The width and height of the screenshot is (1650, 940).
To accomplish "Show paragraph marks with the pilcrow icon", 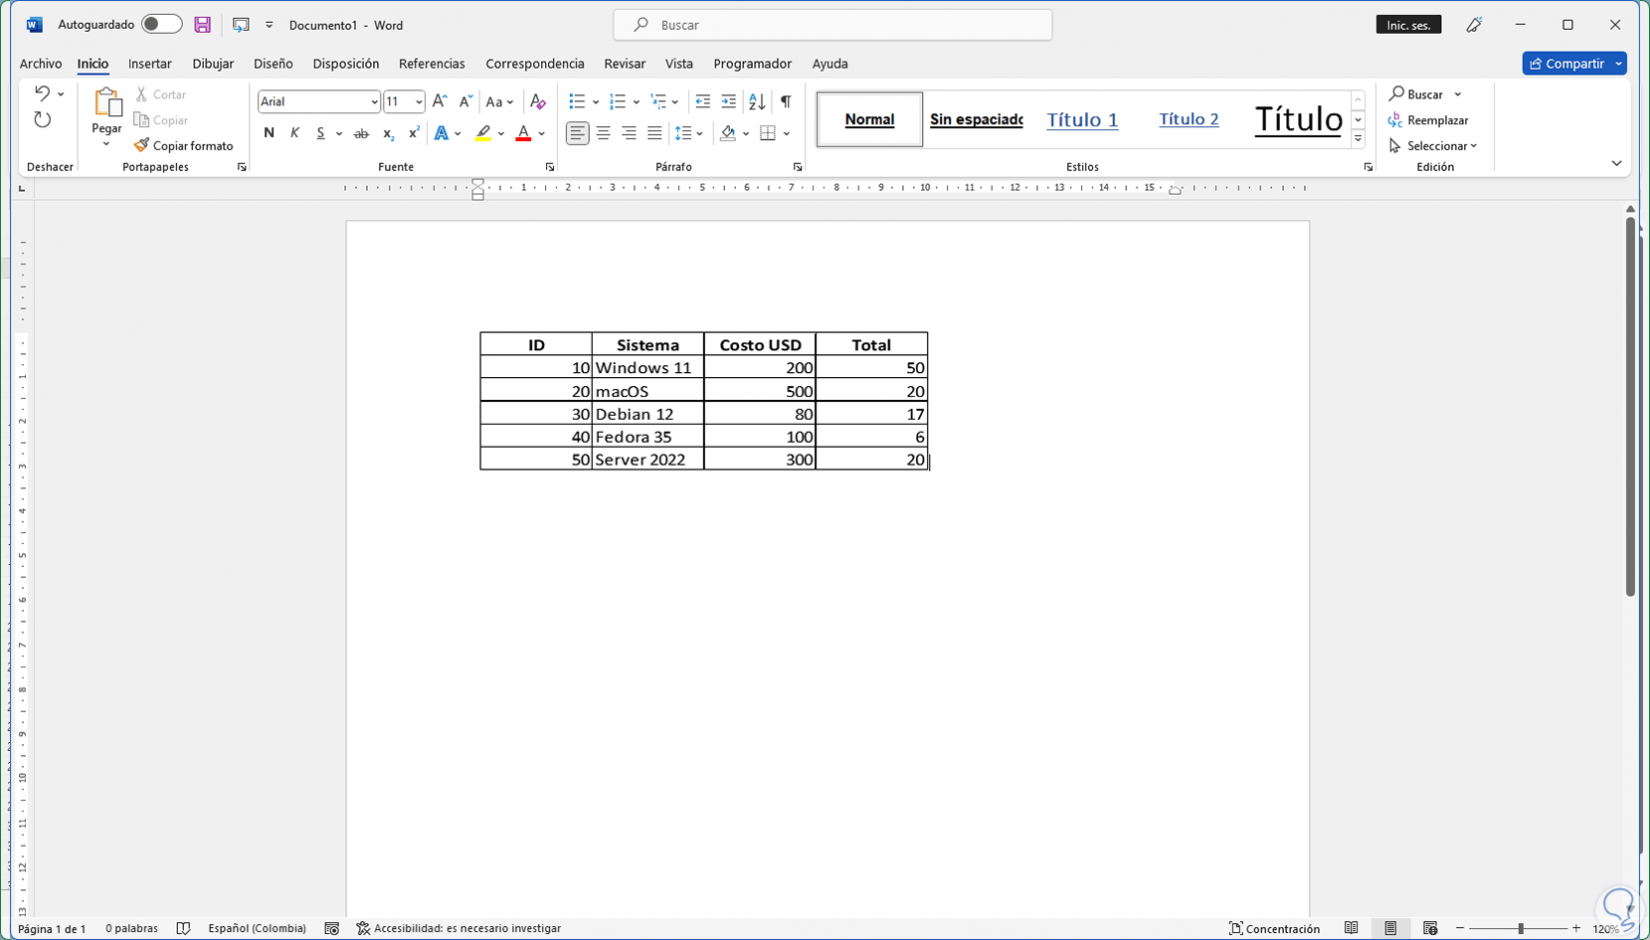I will click(786, 101).
